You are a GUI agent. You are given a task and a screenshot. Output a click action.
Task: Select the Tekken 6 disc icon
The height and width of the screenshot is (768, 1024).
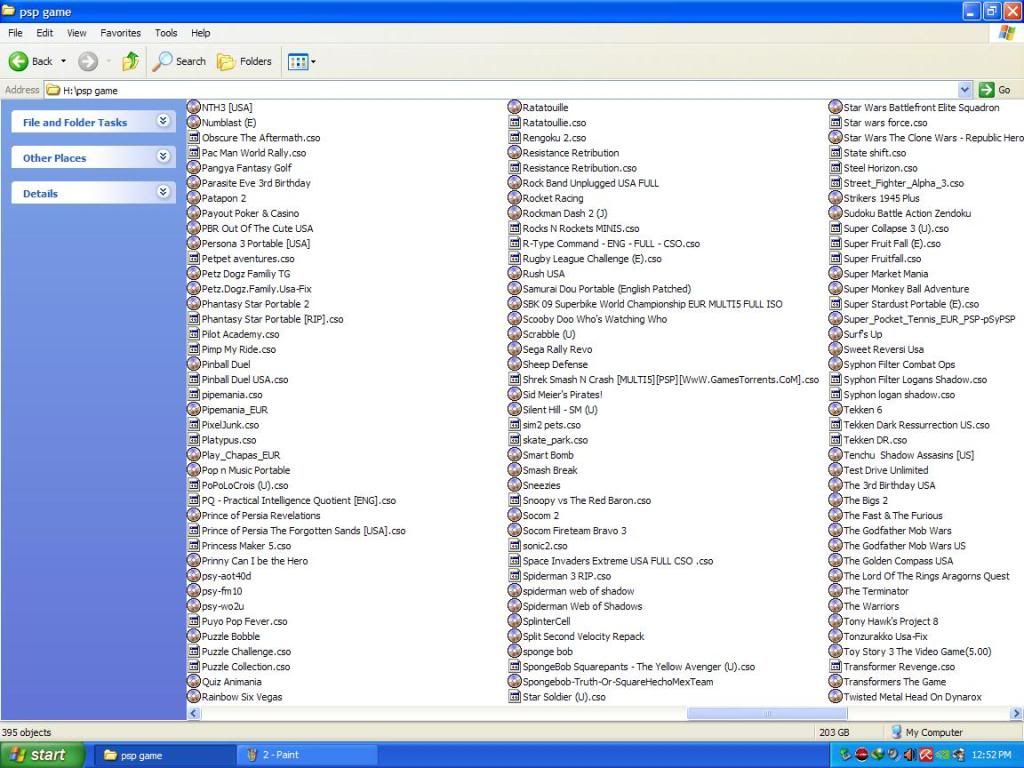point(835,409)
